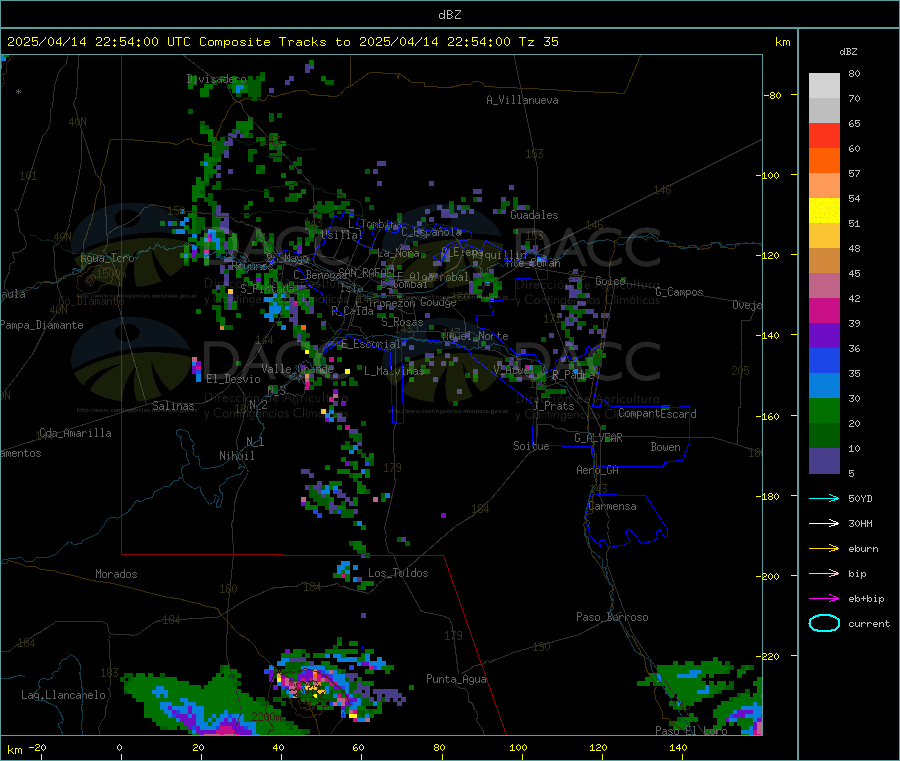The image size is (900, 761).
Task: Click the 140 km bottom axis label
Action: (x=678, y=747)
